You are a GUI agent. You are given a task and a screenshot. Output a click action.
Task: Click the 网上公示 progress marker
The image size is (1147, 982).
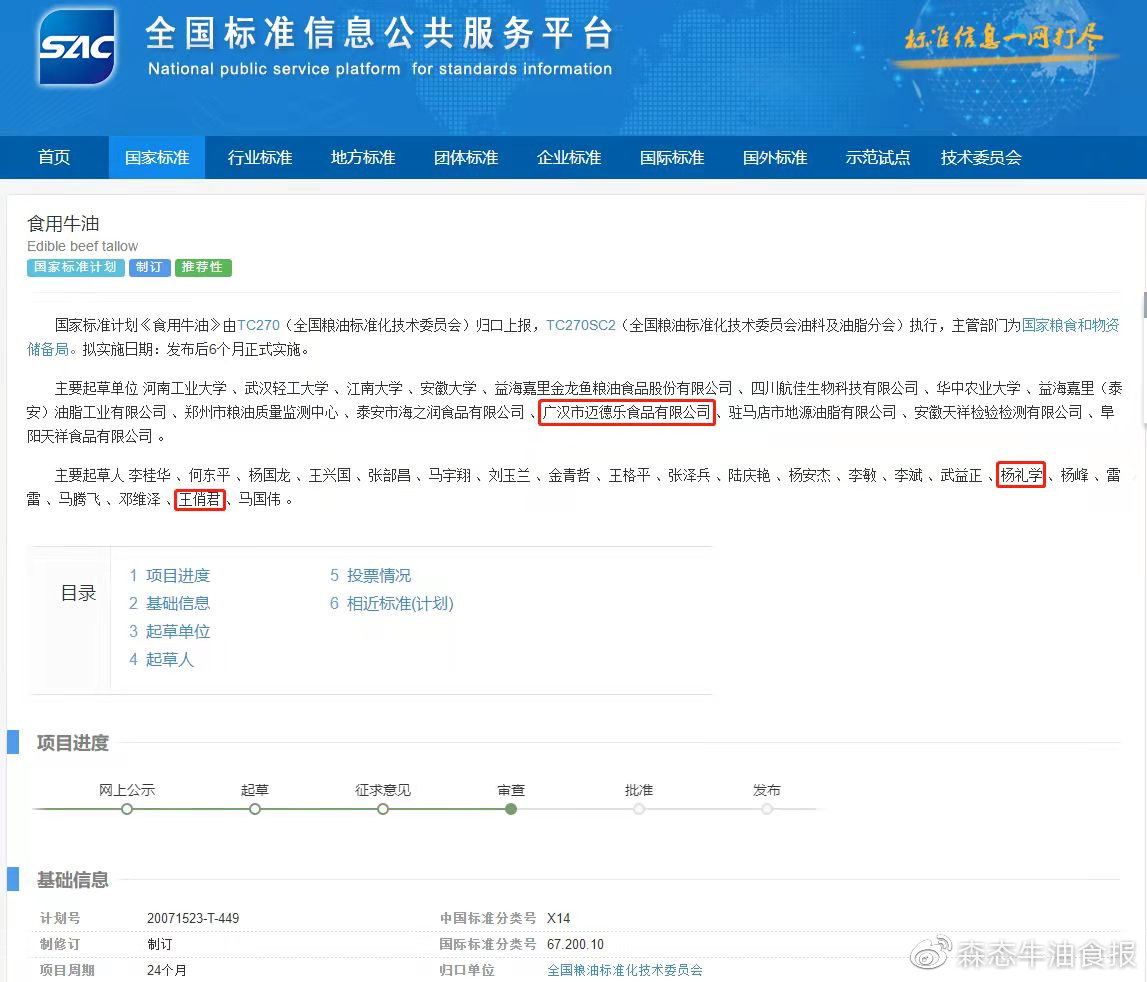pyautogui.click(x=127, y=809)
